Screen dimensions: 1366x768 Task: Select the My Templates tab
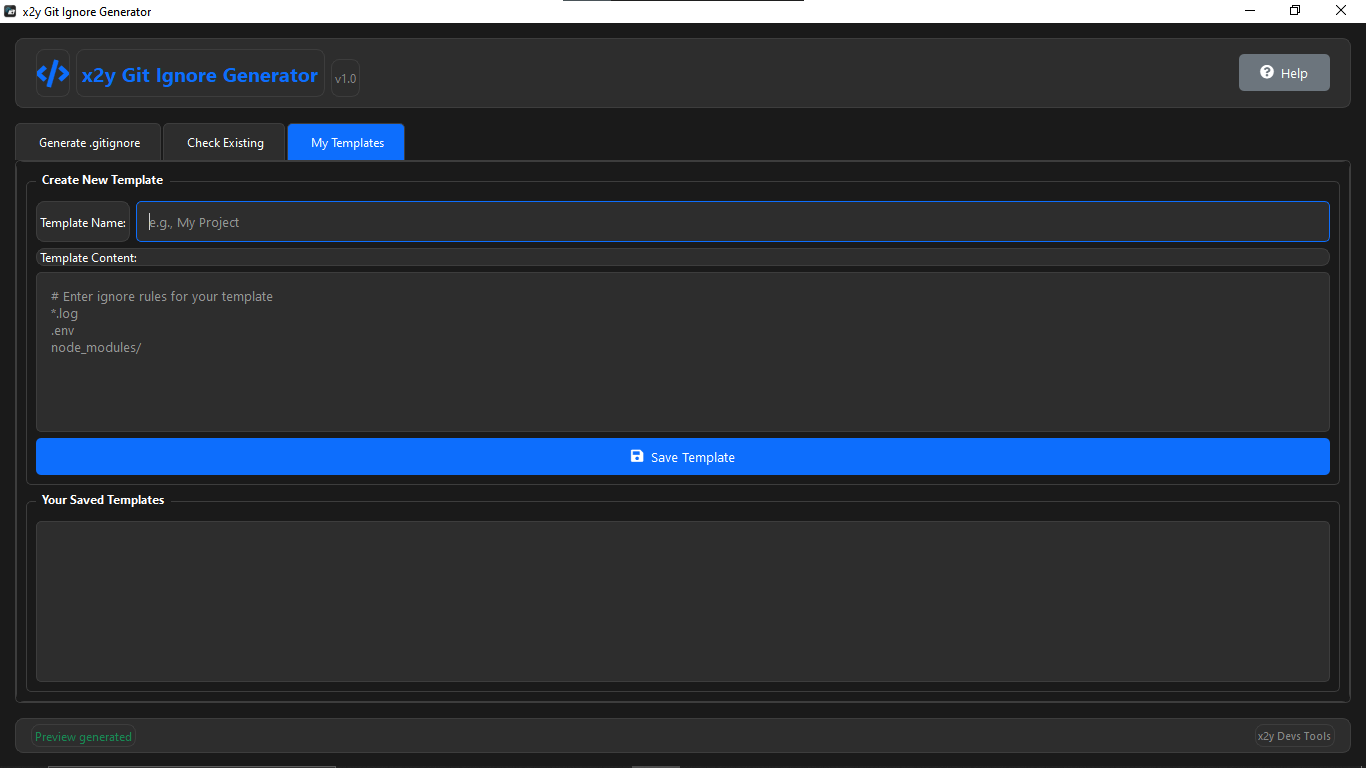(345, 142)
